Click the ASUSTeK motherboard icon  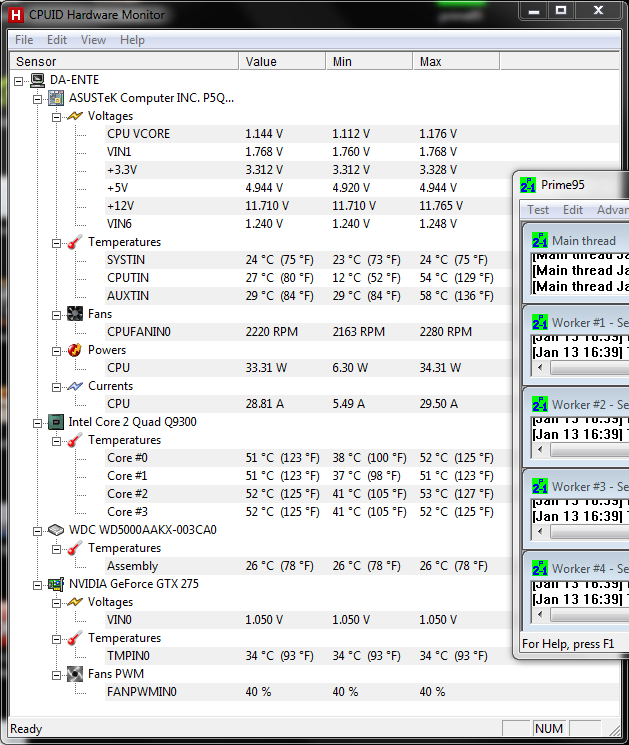coord(56,98)
